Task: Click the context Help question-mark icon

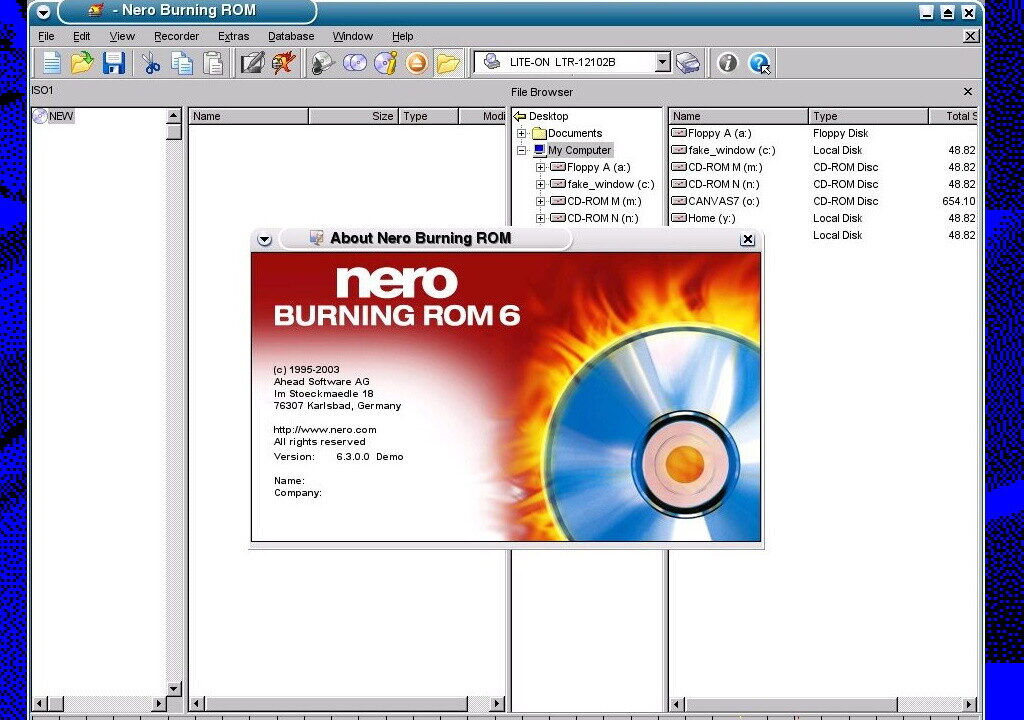Action: (x=759, y=63)
